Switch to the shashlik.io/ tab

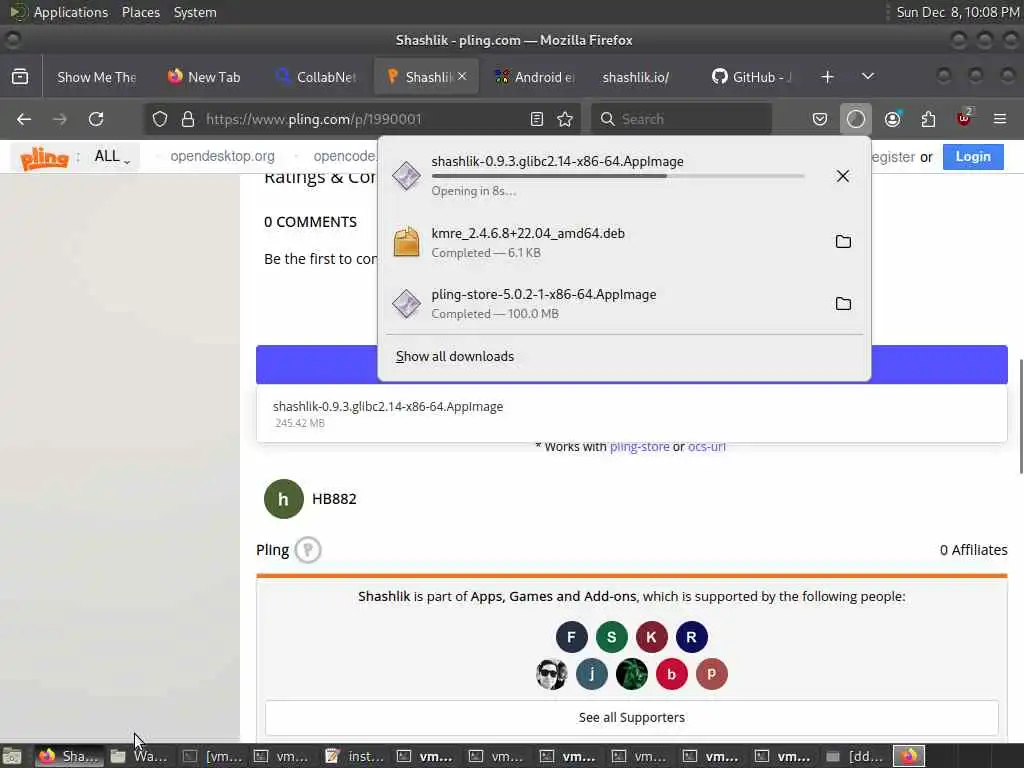tap(635, 77)
